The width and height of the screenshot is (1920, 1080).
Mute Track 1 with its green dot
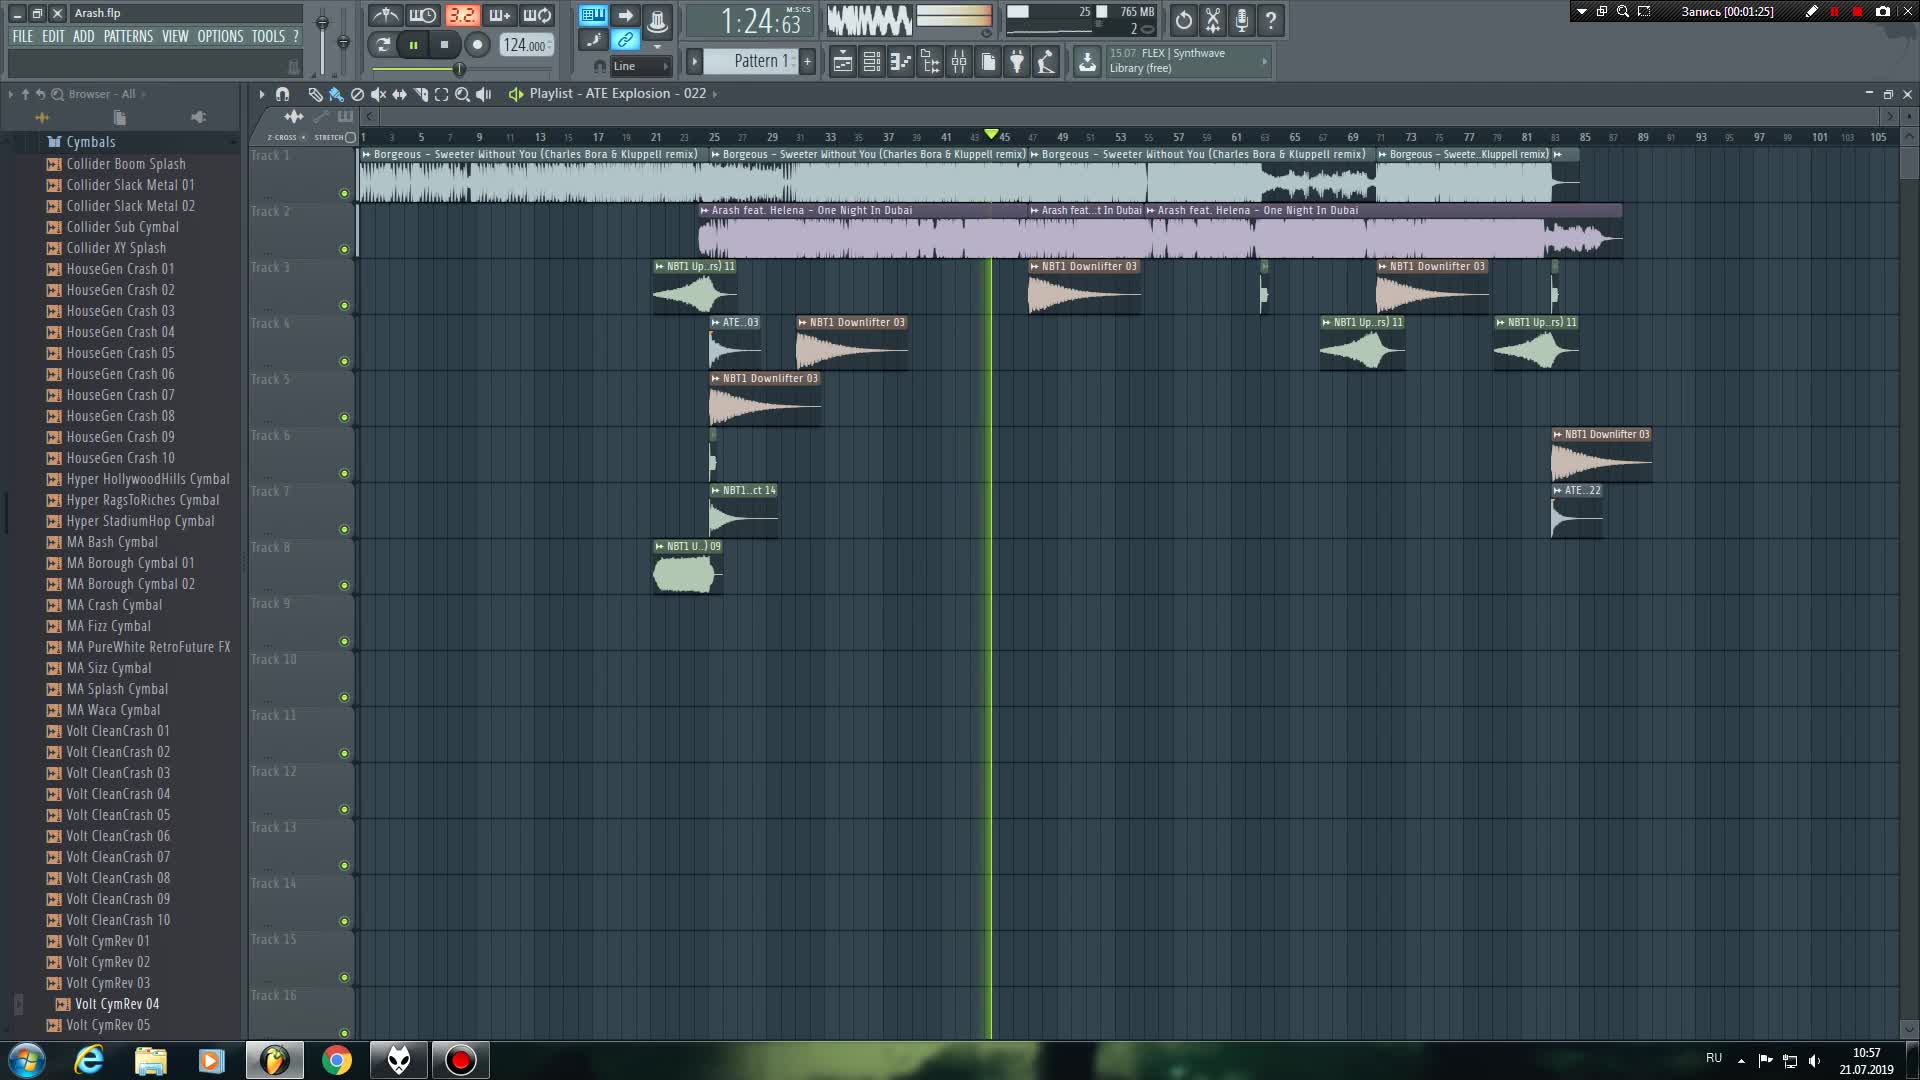[344, 194]
